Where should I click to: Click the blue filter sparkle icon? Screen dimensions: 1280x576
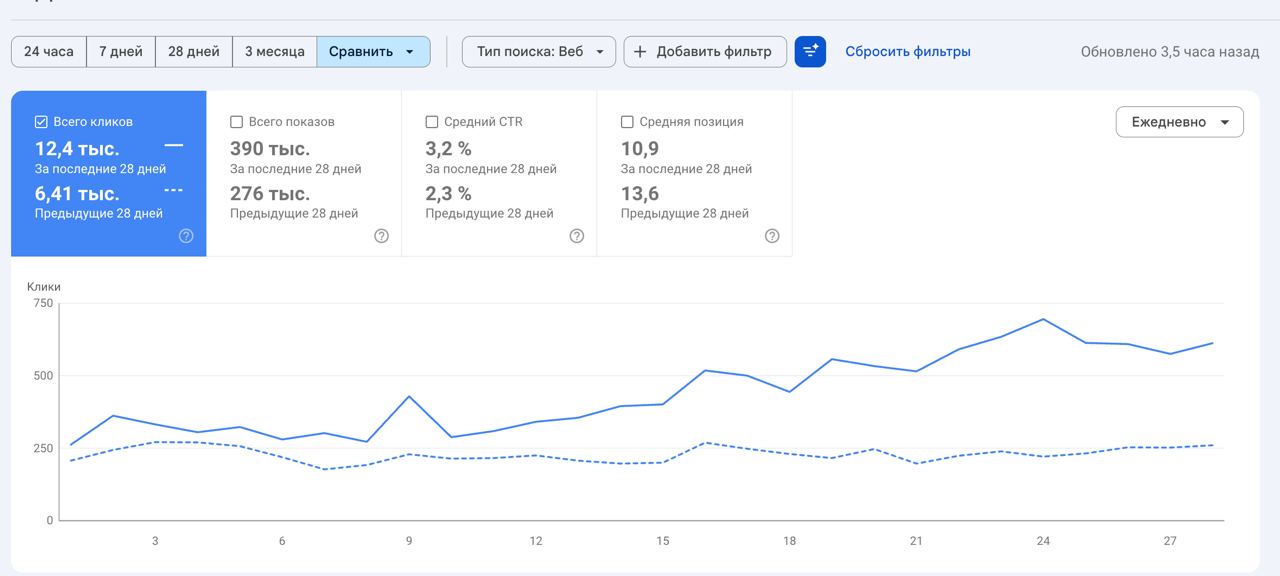810,52
